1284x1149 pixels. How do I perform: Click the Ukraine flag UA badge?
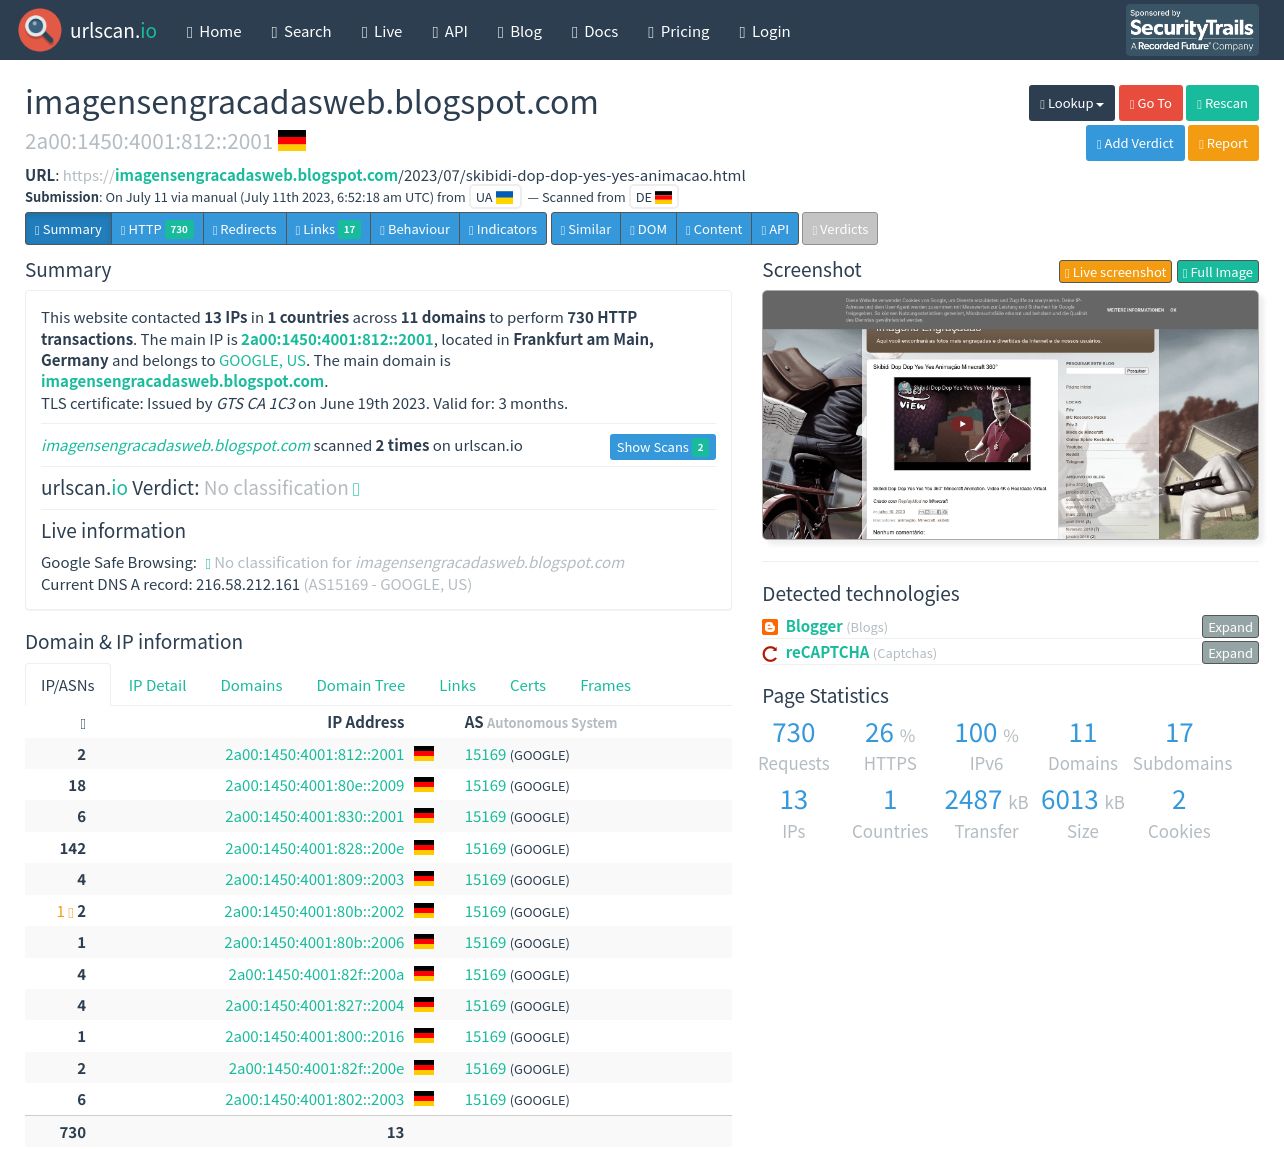(x=494, y=197)
